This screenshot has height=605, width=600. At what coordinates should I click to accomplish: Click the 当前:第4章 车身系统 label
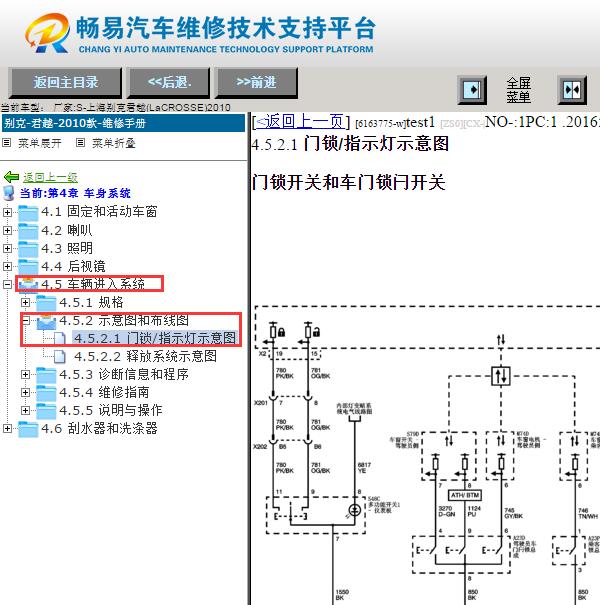75,193
